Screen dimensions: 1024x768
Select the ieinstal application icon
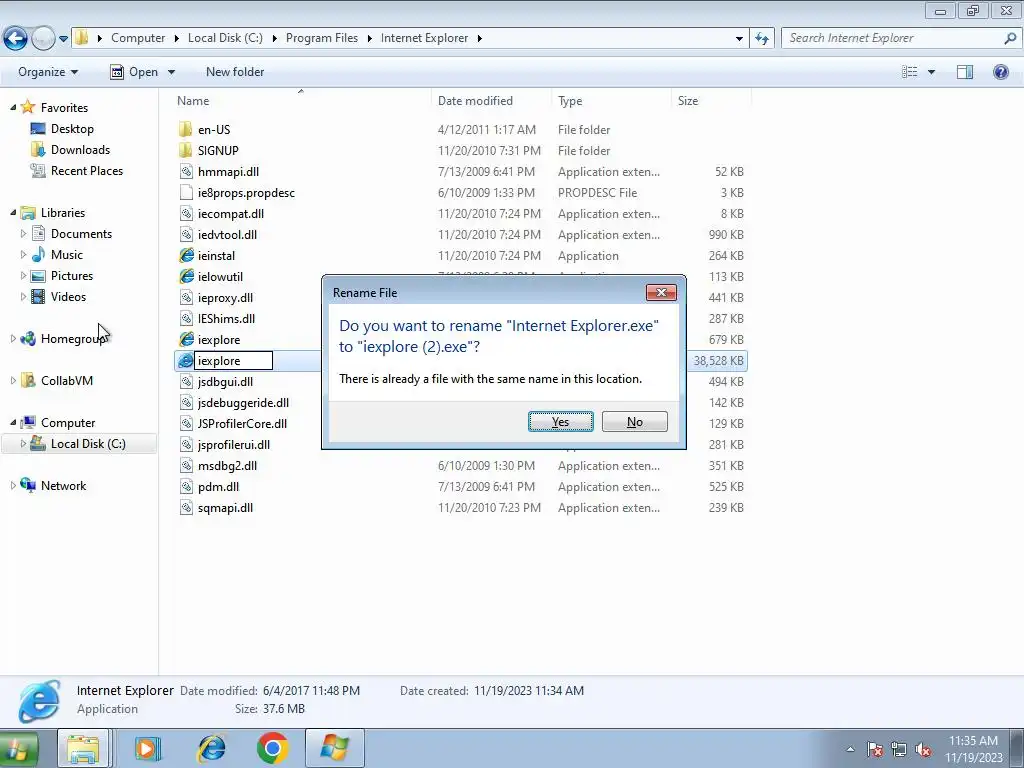click(186, 255)
